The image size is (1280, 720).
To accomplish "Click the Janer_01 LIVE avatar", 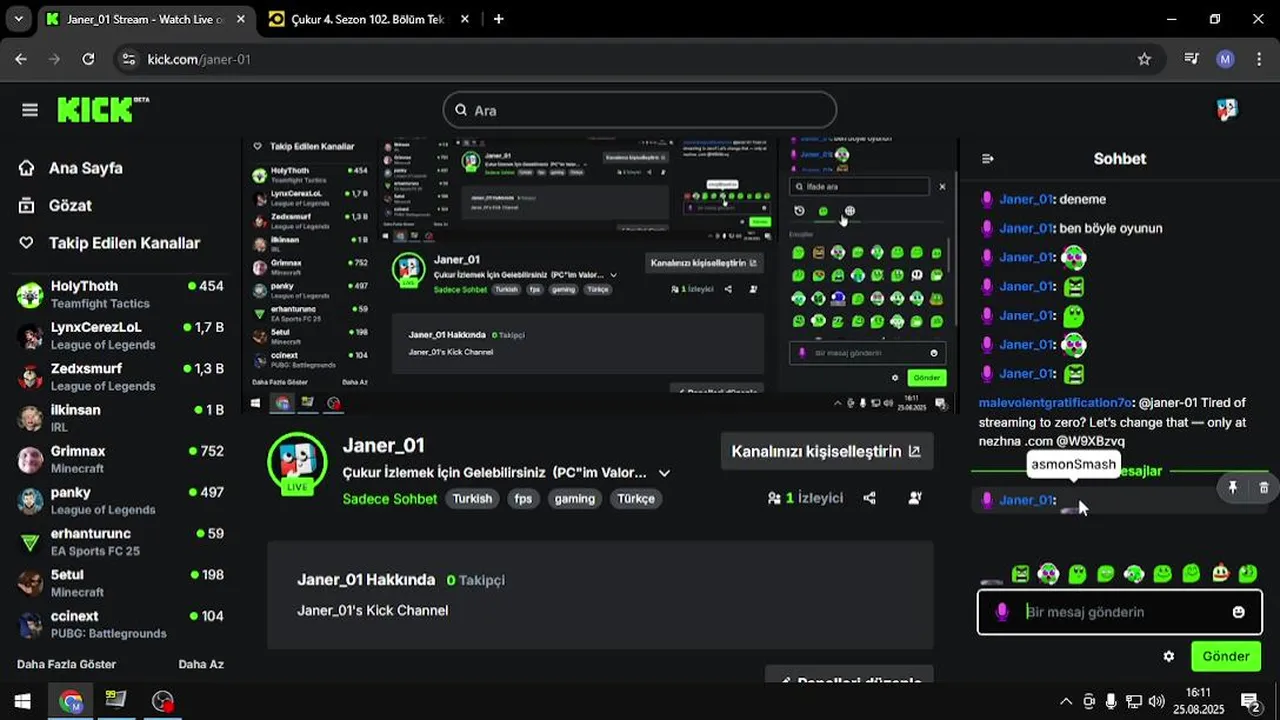I will [x=297, y=464].
